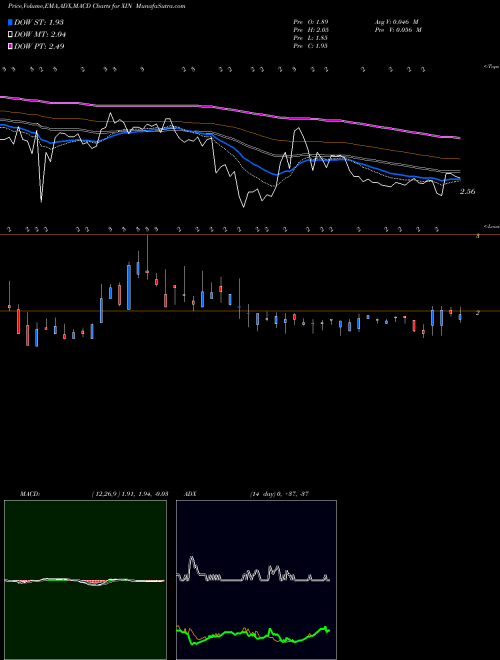
Task: Open the dark blue ADX indicator chart
Action: click(256, 580)
